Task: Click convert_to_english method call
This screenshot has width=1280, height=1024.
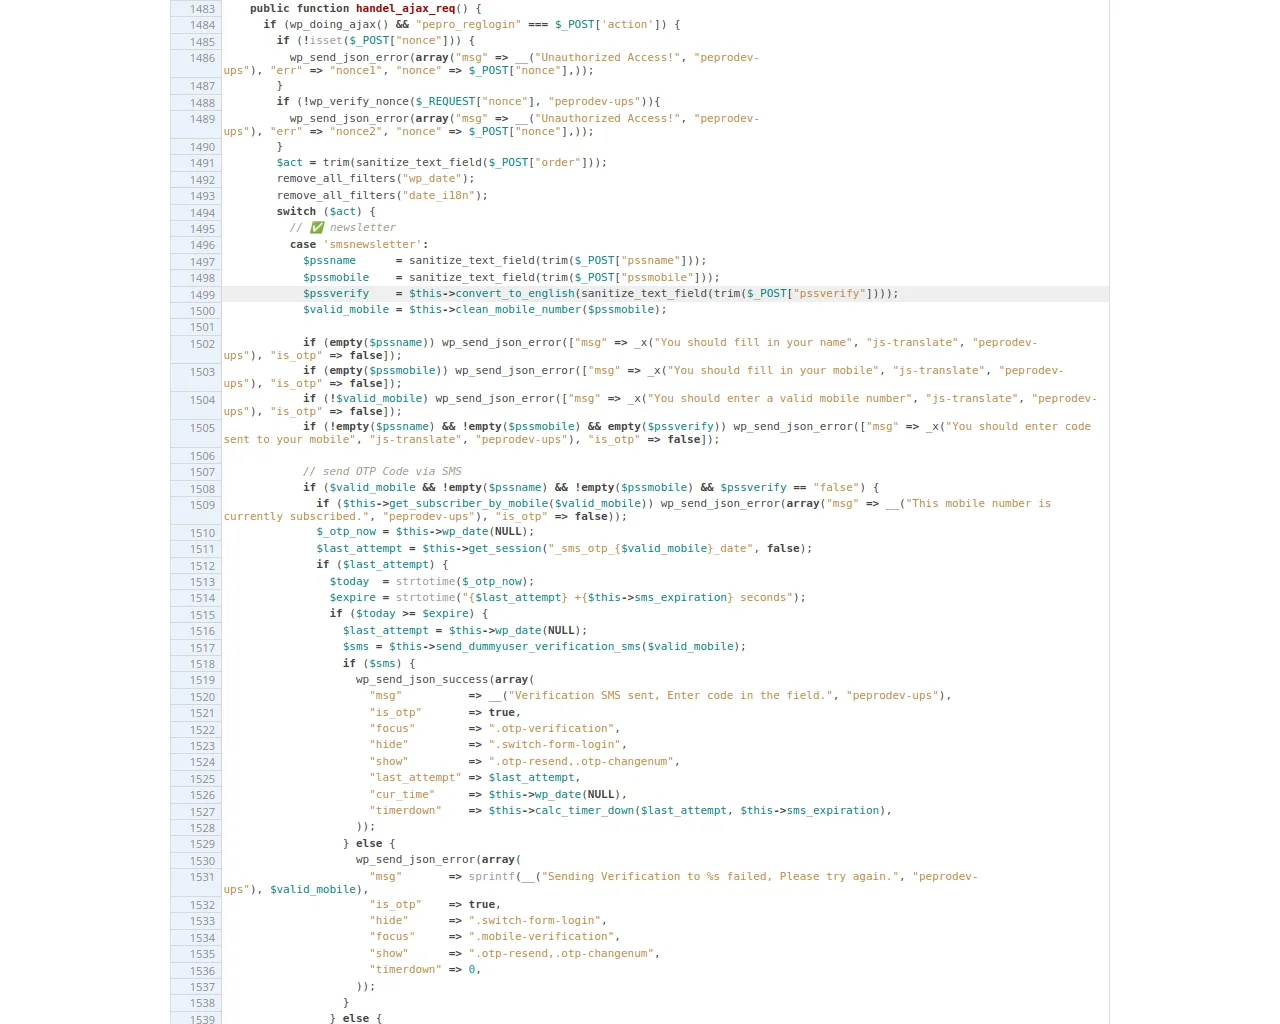Action: click(515, 293)
